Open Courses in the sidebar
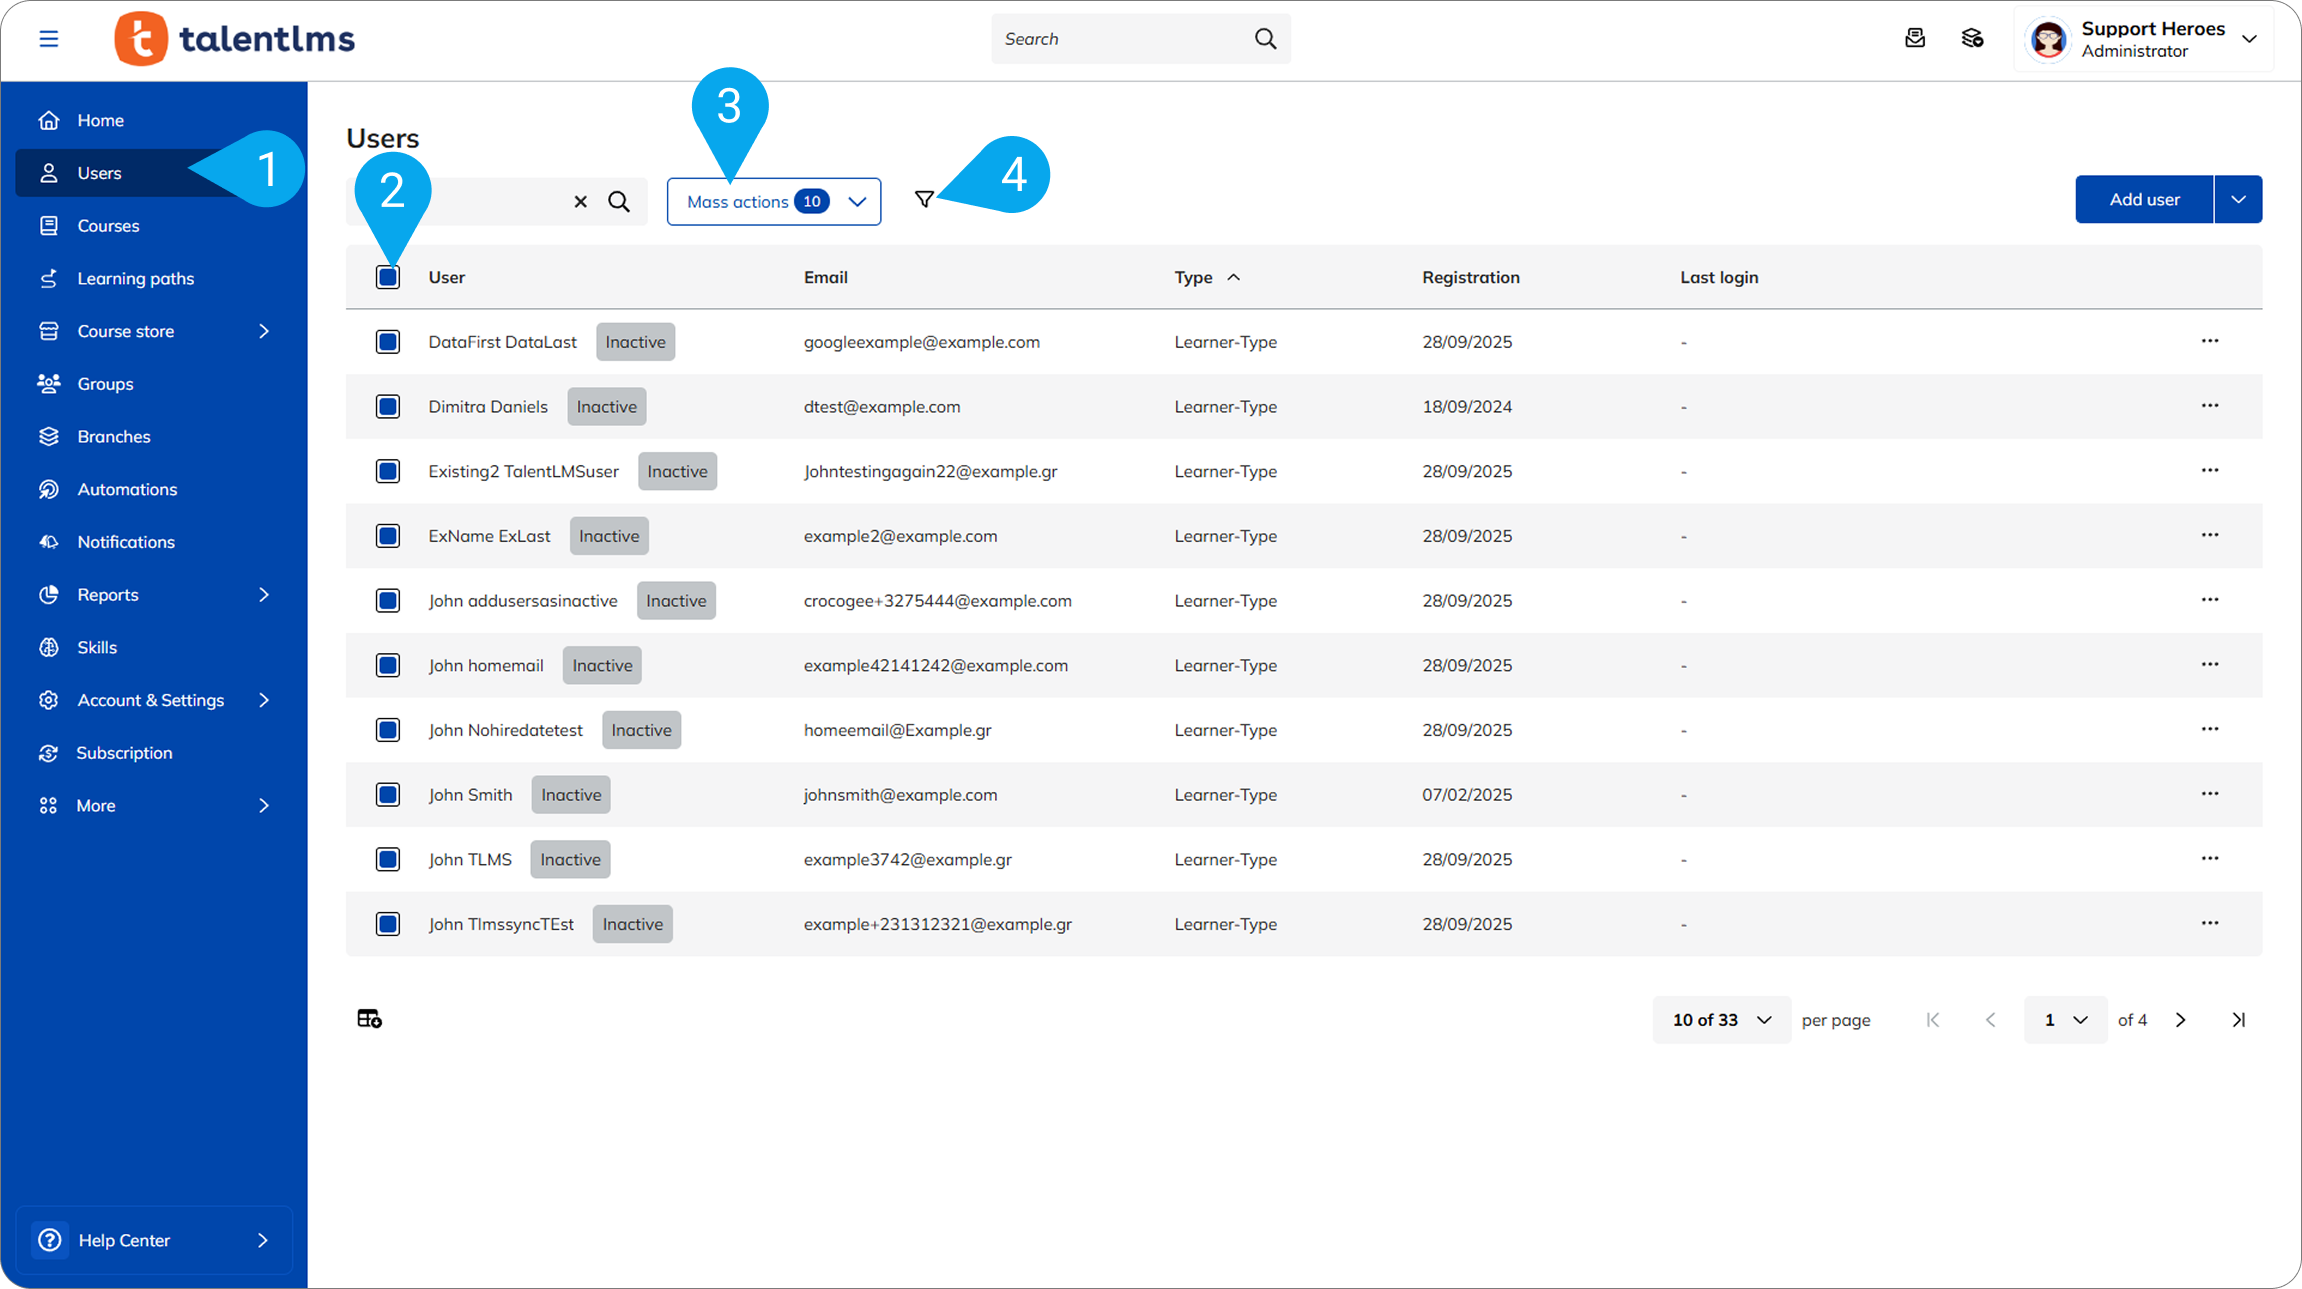The image size is (2302, 1289). point(108,226)
